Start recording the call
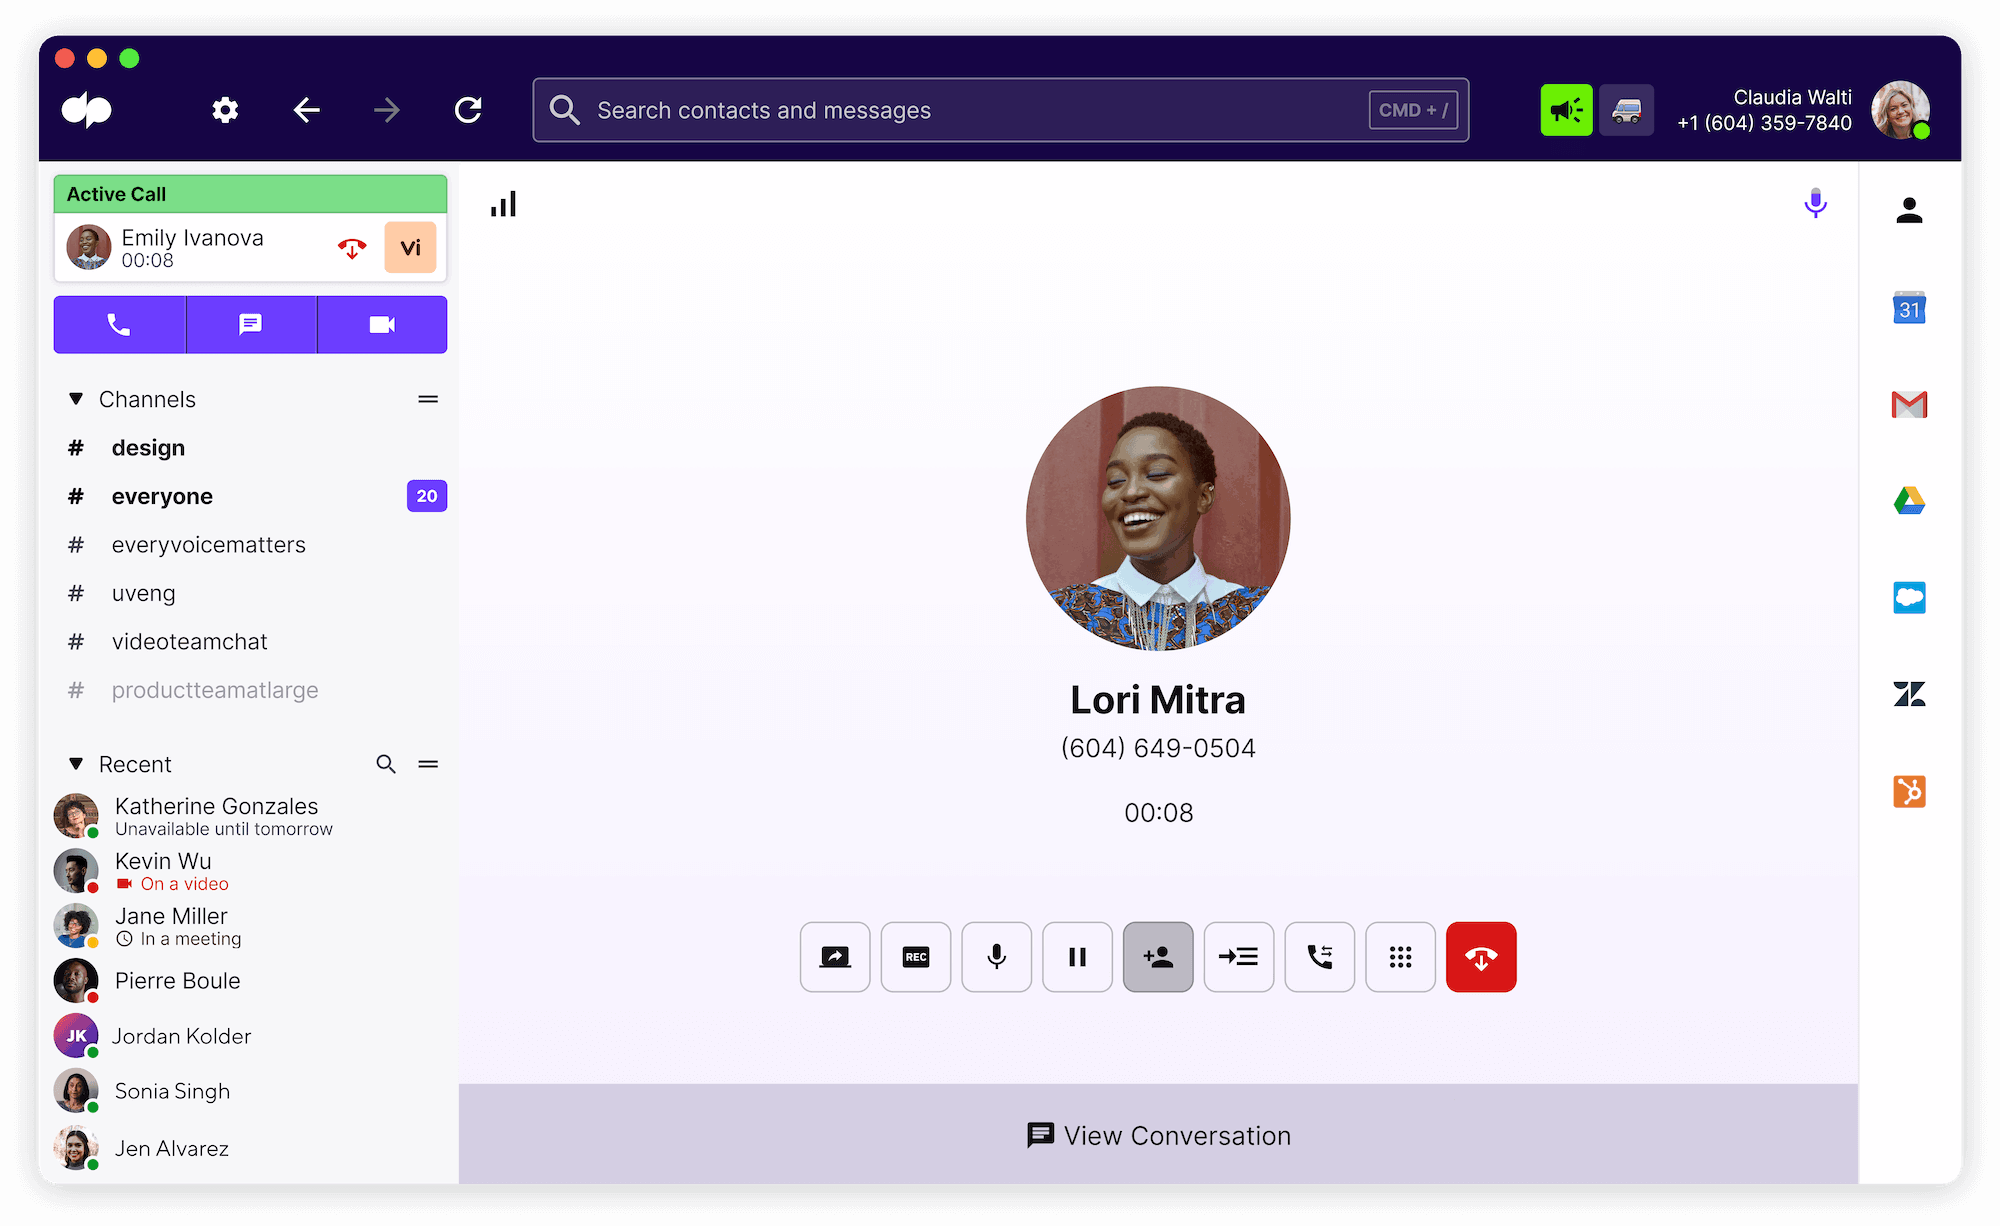Image resolution: width=2000 pixels, height=1226 pixels. 915,957
